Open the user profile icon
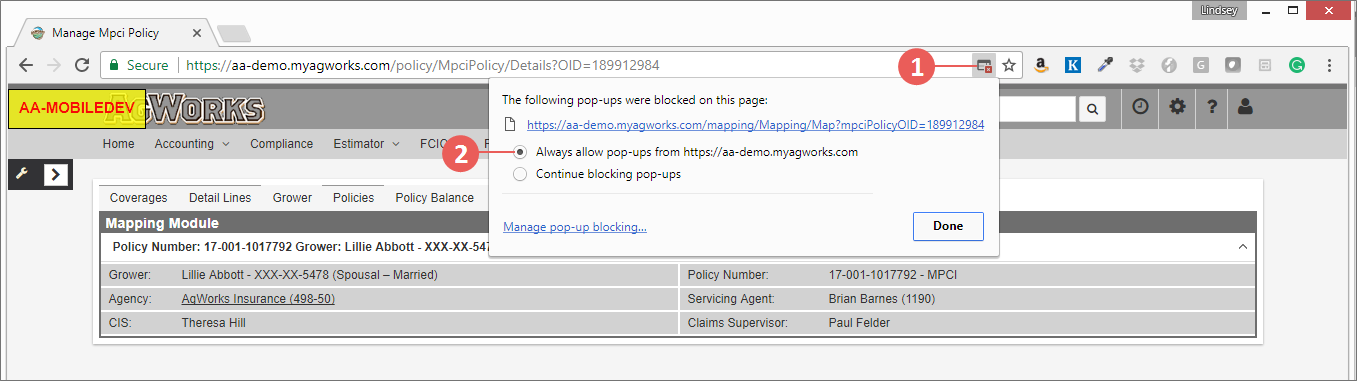 (x=1245, y=107)
